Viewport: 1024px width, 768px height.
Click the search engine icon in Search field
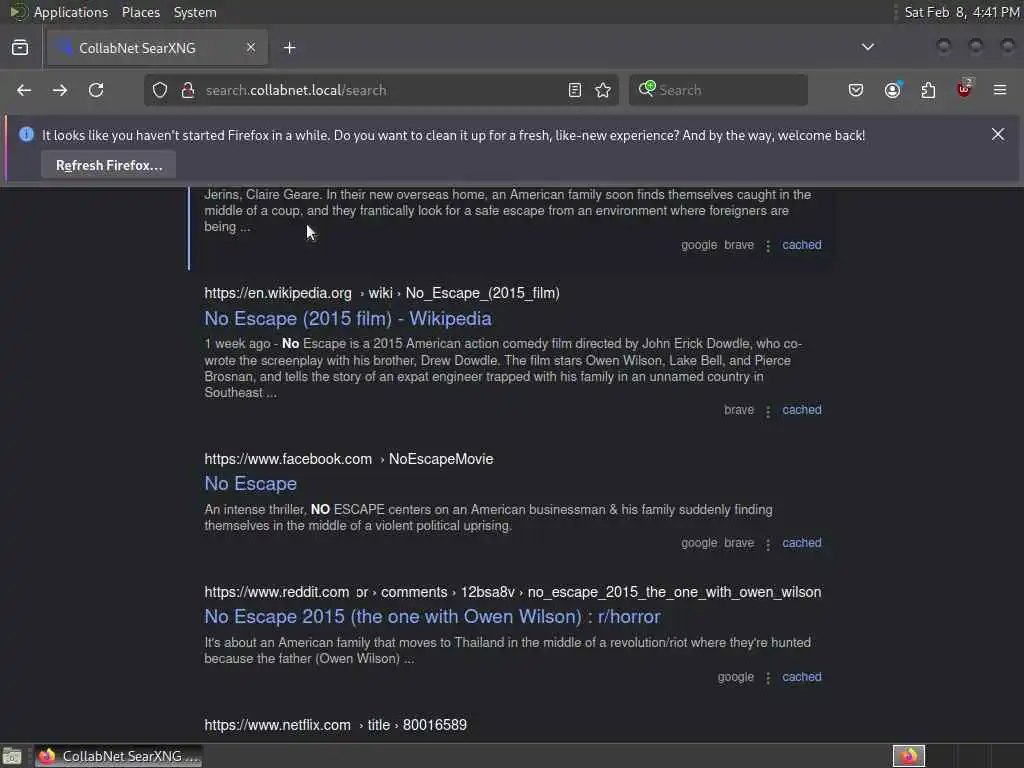(x=647, y=89)
